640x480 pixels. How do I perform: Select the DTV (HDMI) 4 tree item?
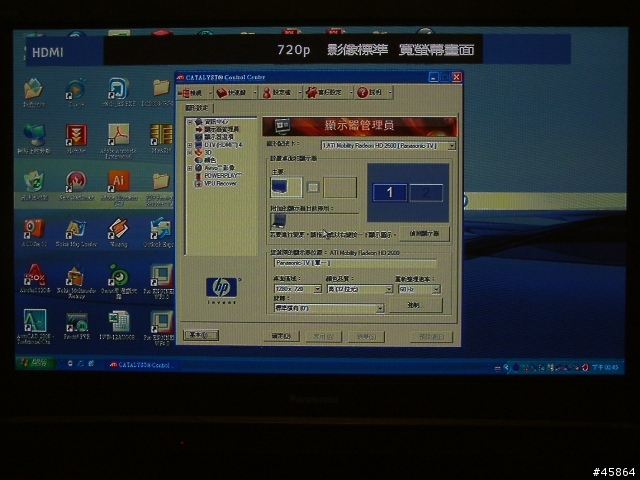coord(223,145)
